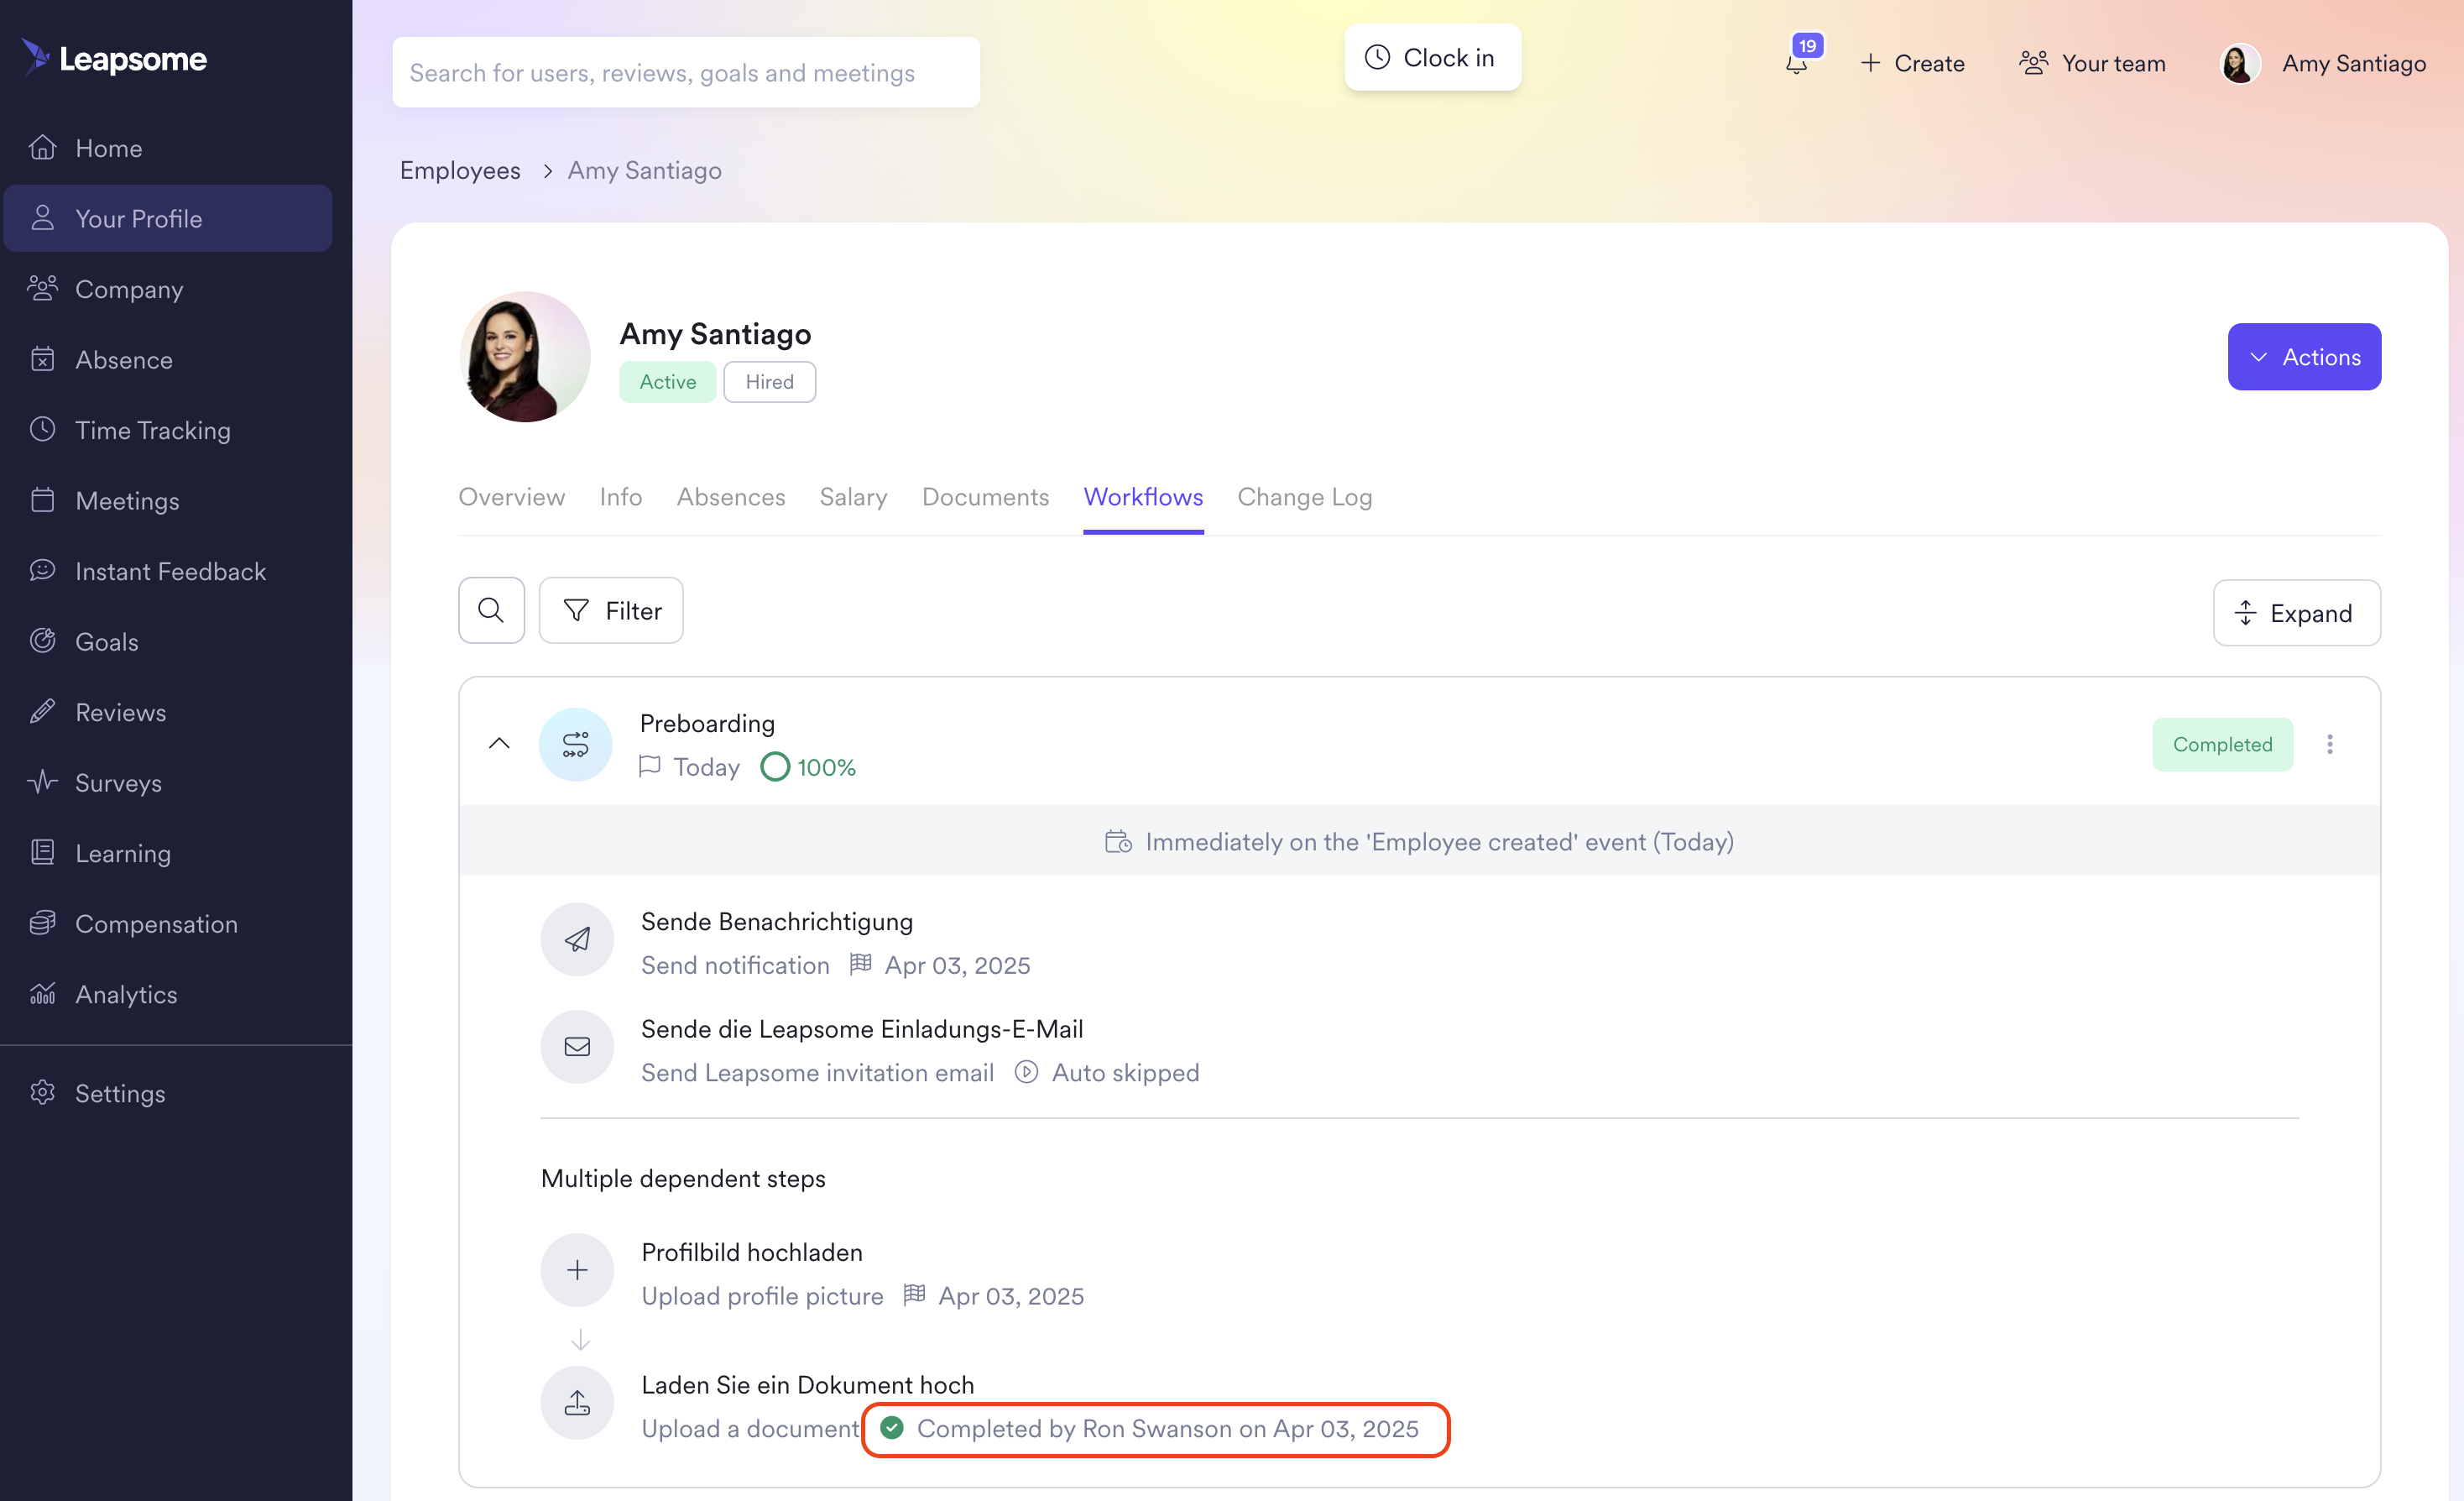Open Settings in the sidebar

[x=168, y=1093]
